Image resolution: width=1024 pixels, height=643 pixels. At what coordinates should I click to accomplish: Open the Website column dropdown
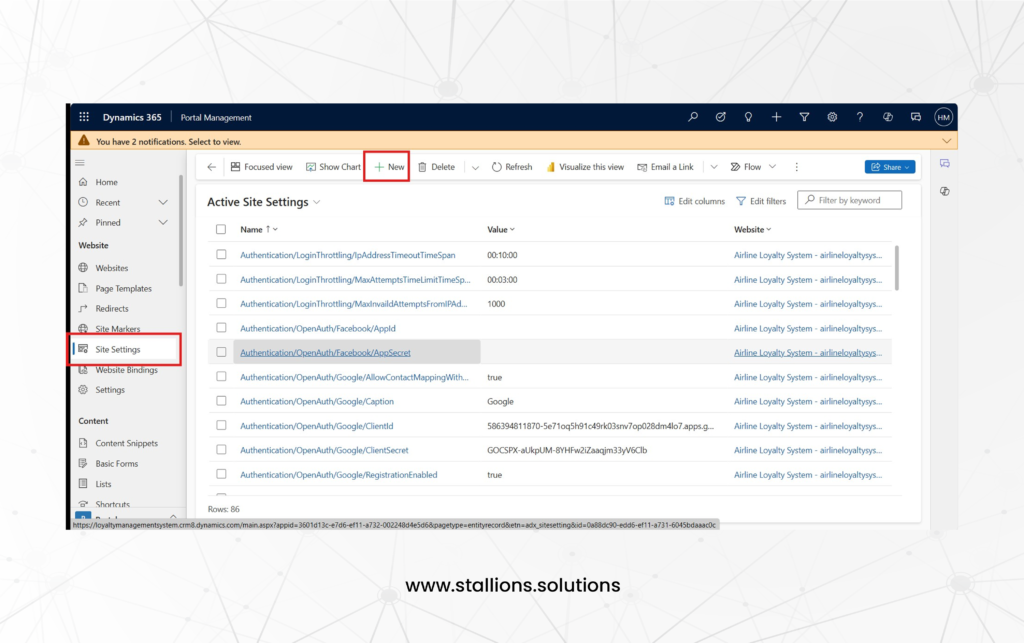[769, 229]
